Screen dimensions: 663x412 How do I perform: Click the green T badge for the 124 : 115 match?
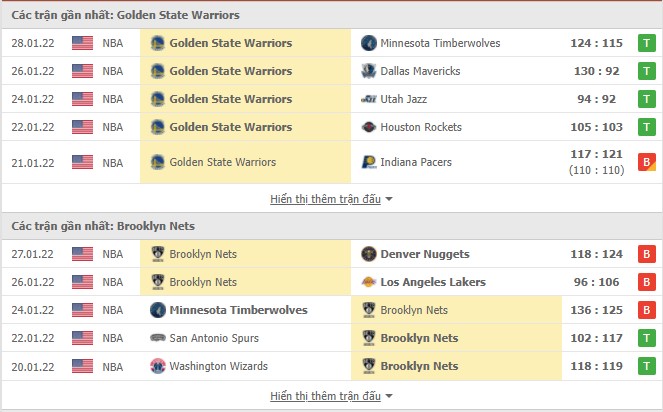click(x=646, y=43)
